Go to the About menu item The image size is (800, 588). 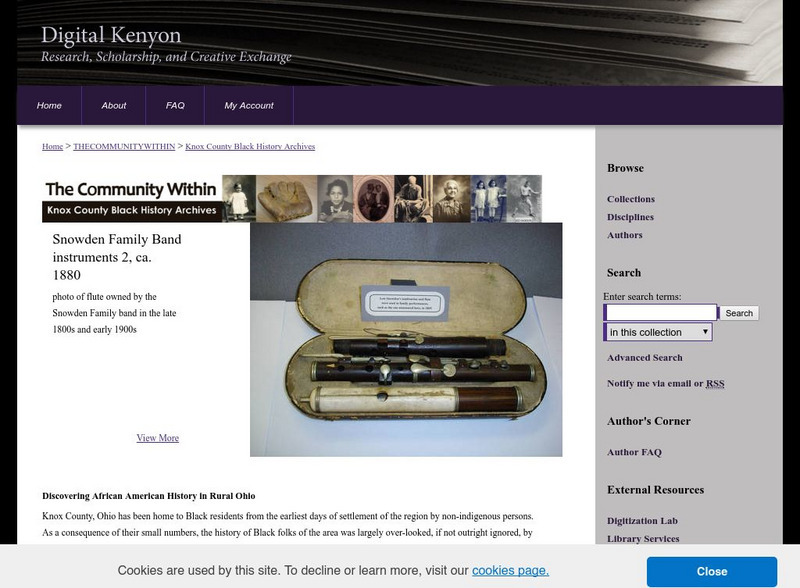point(113,105)
